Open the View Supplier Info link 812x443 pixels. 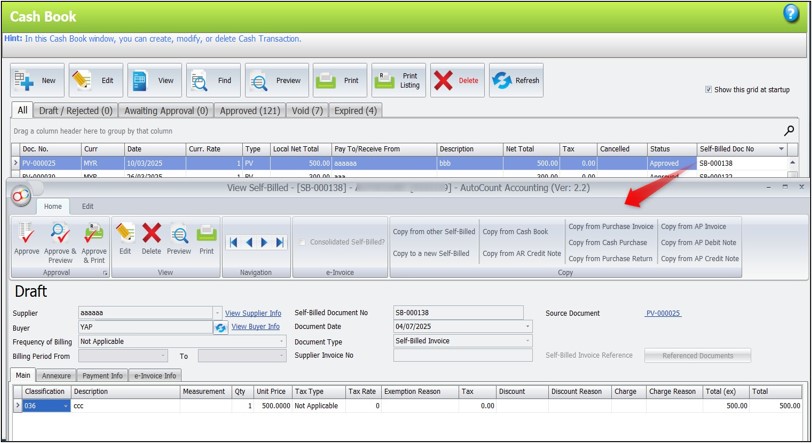coord(252,313)
